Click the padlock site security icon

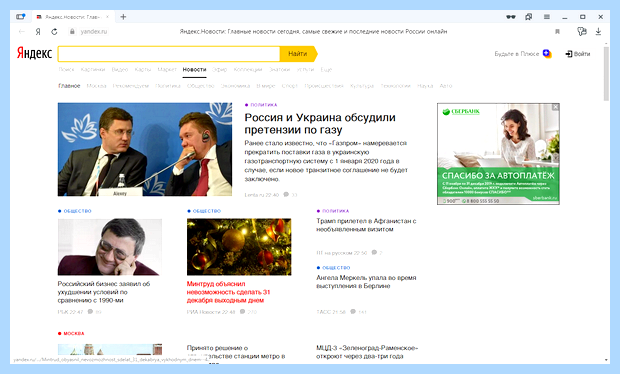(72, 32)
